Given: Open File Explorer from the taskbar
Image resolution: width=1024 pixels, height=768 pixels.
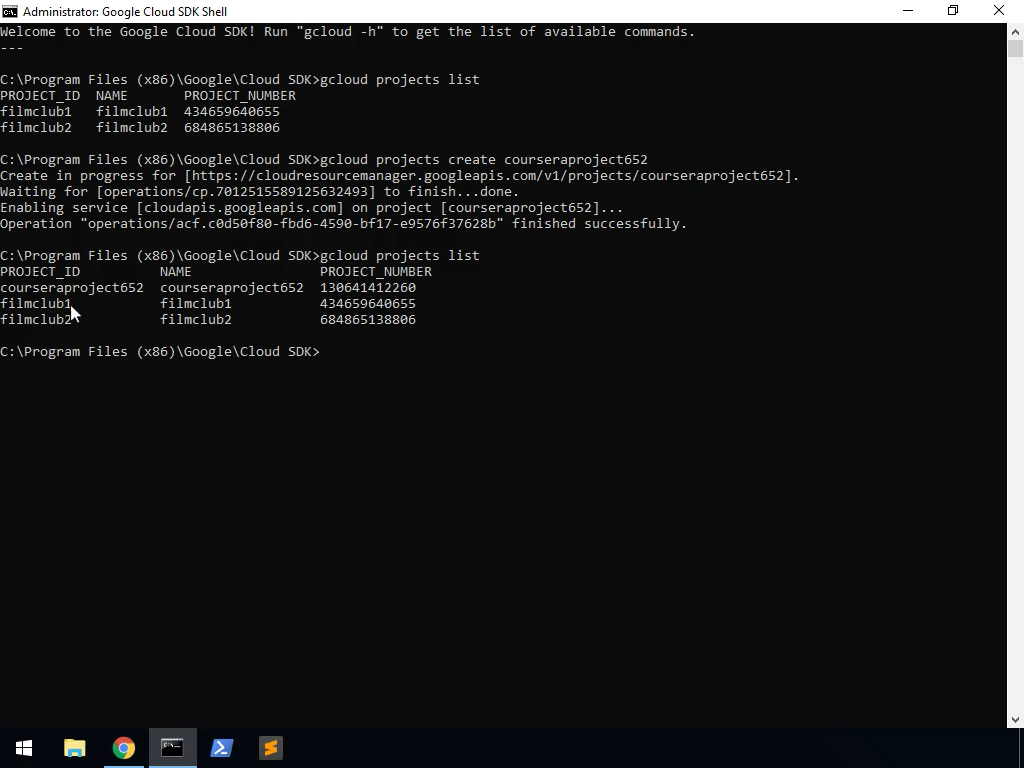Looking at the screenshot, I should [x=74, y=748].
